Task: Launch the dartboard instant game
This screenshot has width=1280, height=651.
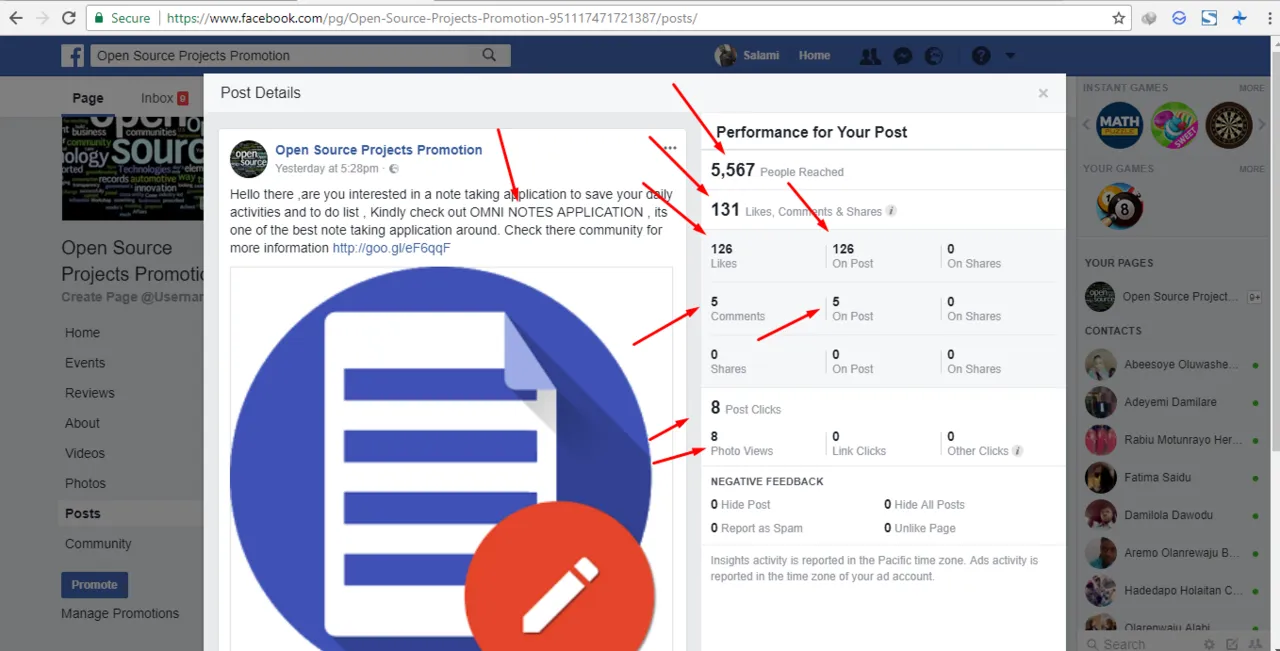Action: [1228, 125]
